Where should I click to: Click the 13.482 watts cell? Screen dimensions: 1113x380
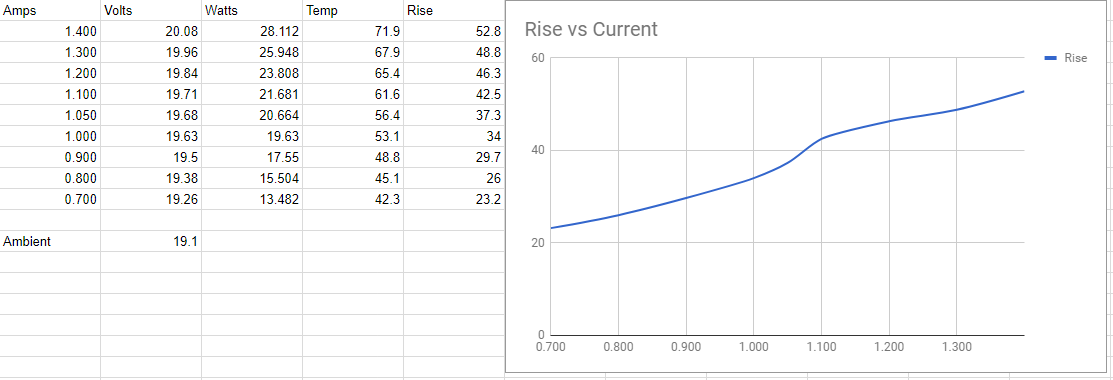tap(252, 200)
